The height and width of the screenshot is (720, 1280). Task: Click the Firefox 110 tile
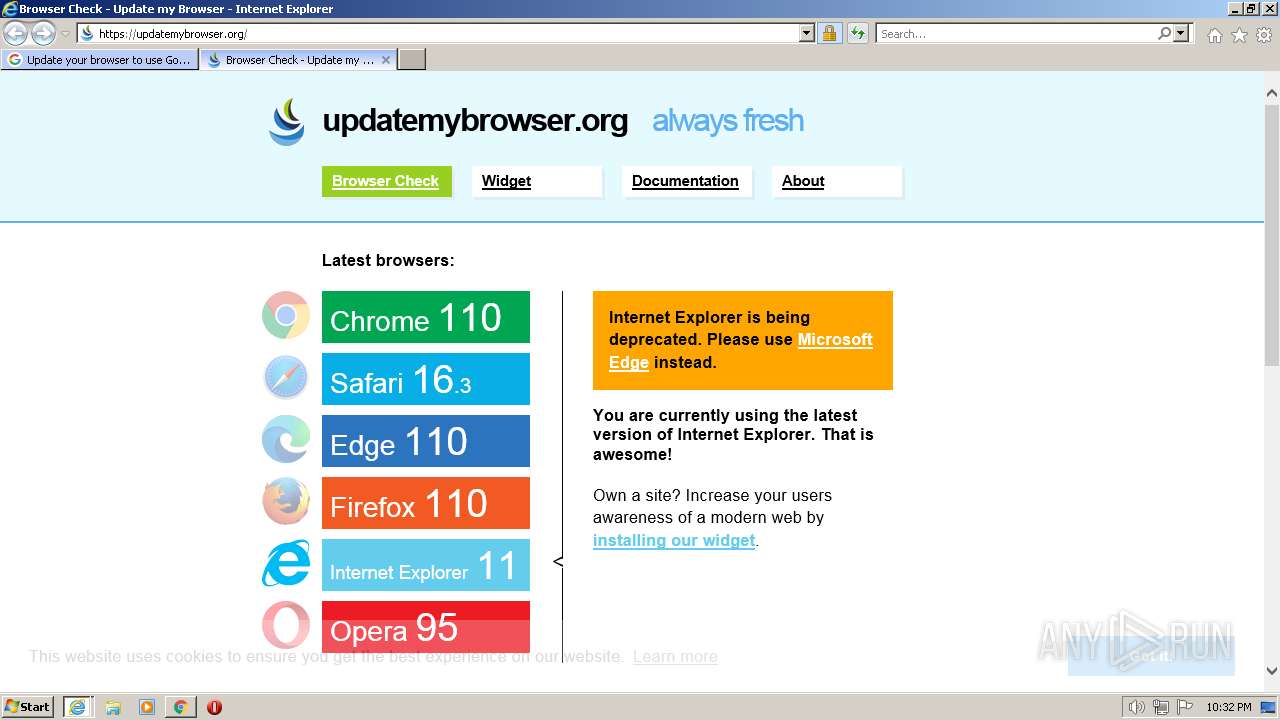[426, 503]
